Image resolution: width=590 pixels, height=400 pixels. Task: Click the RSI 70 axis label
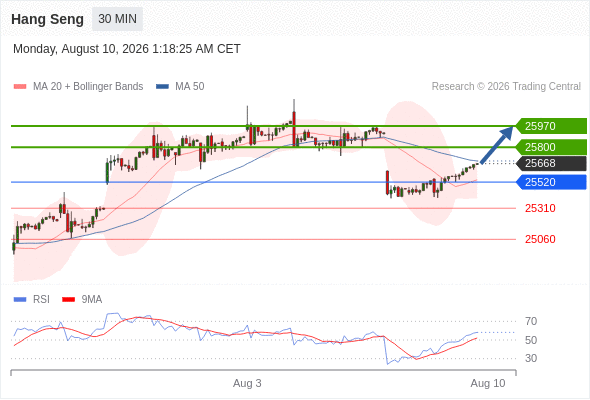pos(531,321)
